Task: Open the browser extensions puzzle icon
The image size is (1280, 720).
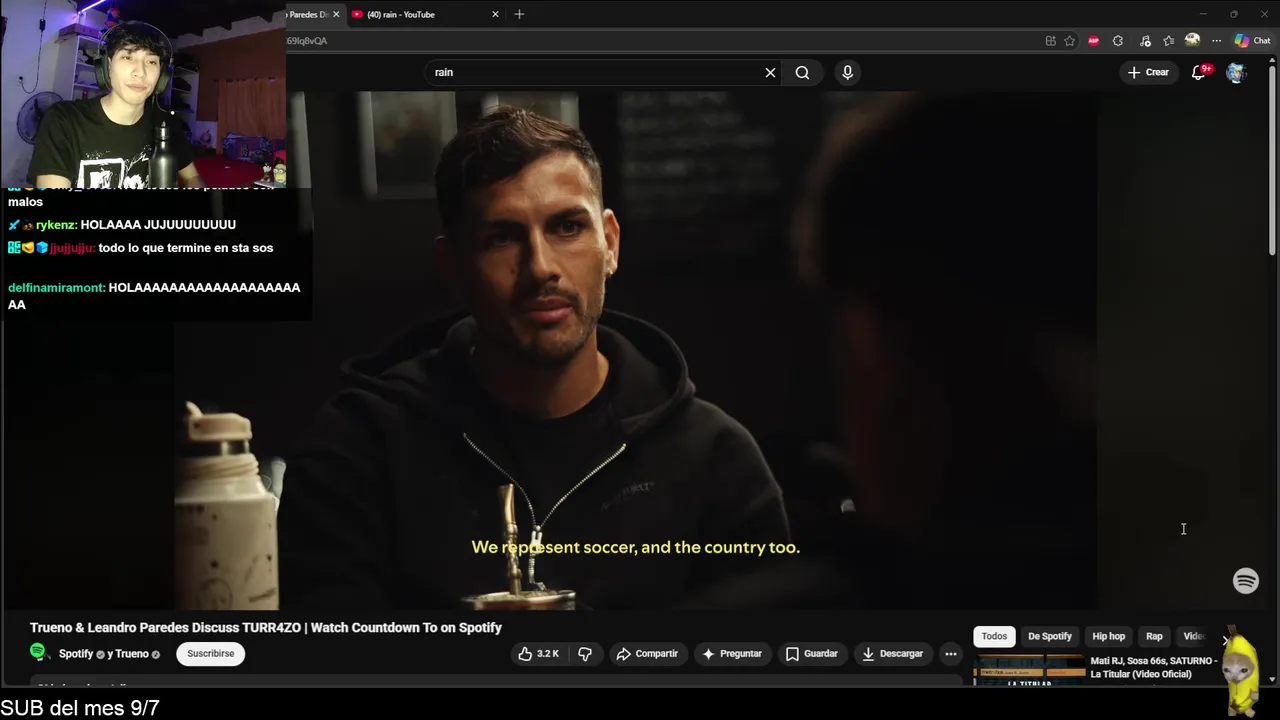Action: (1118, 41)
